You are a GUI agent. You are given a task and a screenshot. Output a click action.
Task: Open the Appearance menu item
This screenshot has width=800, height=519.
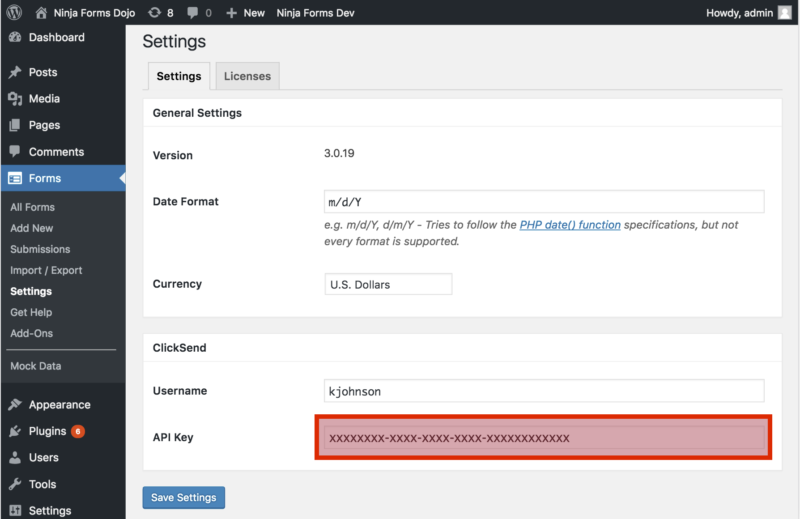click(60, 405)
